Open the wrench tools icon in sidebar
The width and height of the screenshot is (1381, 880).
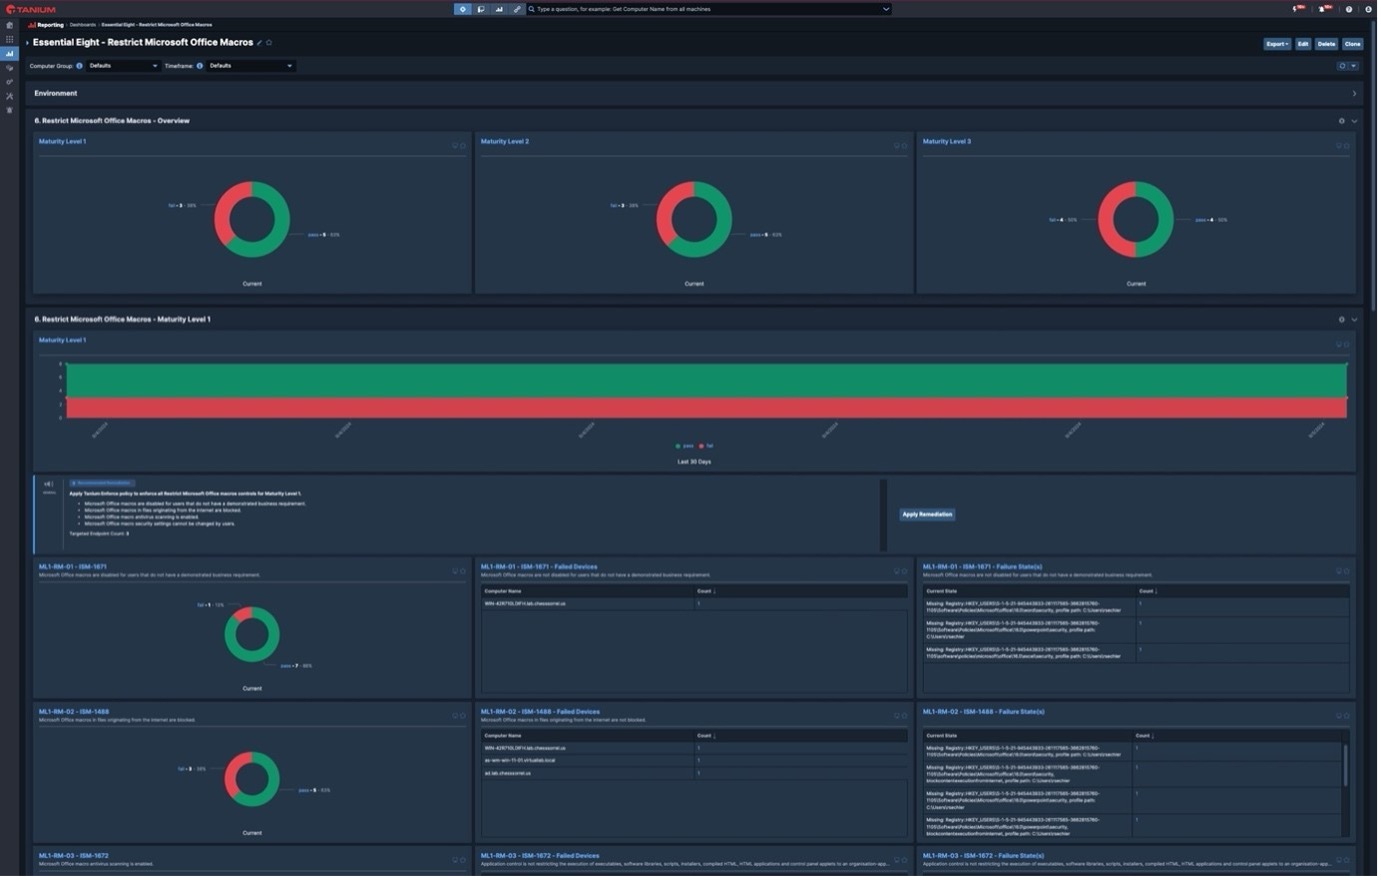point(10,96)
